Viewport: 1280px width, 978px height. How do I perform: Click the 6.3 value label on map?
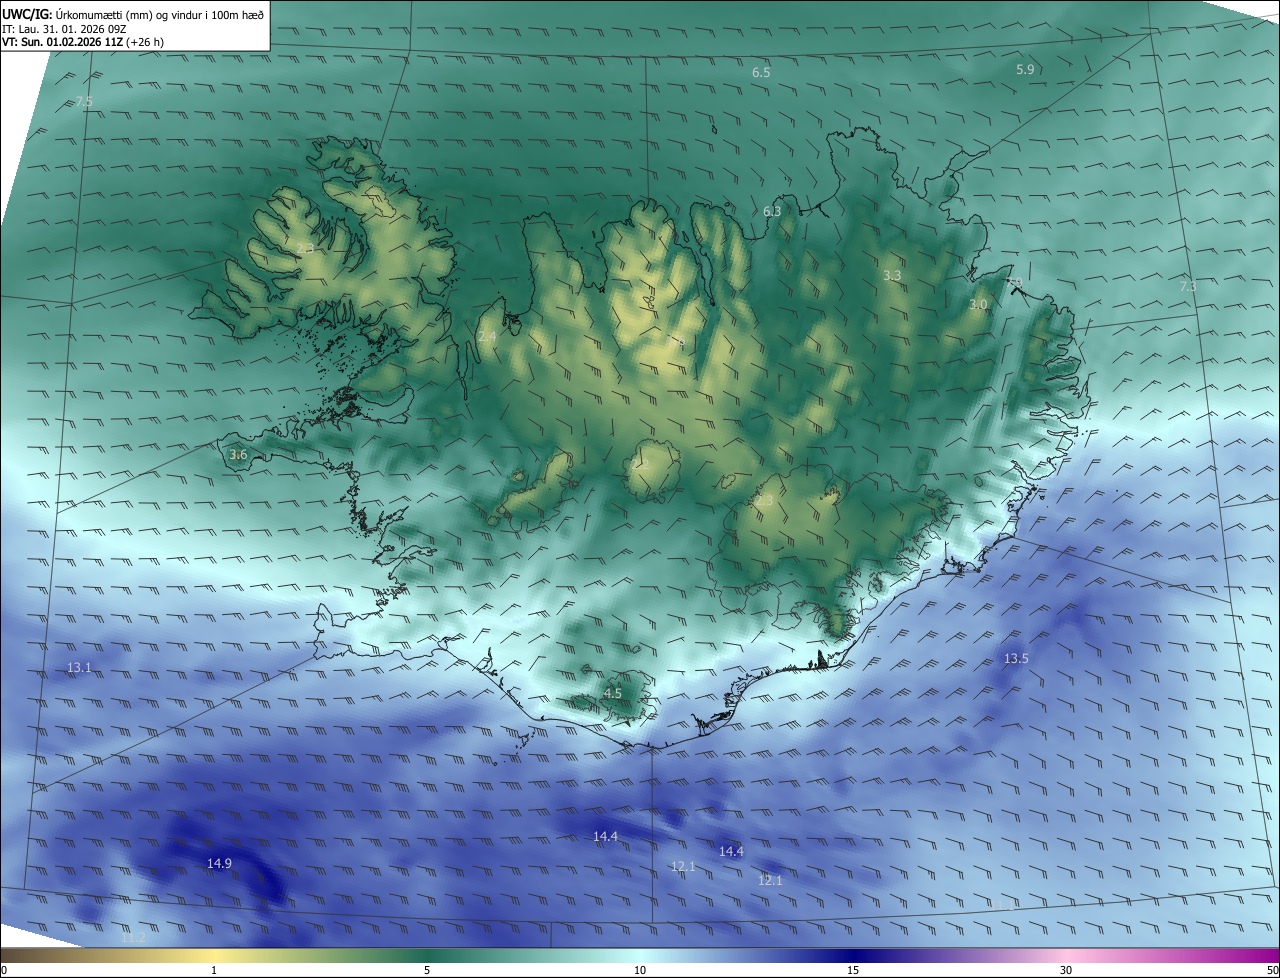coord(772,211)
